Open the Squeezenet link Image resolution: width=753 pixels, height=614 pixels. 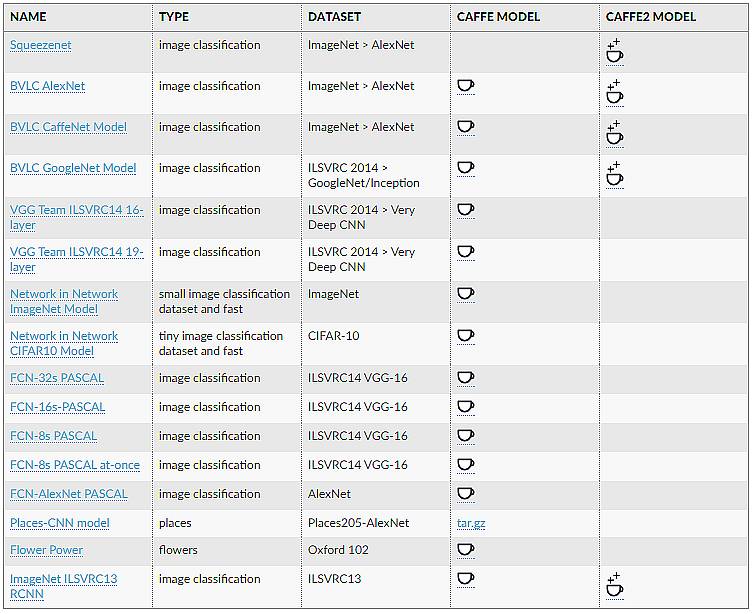pyautogui.click(x=41, y=45)
